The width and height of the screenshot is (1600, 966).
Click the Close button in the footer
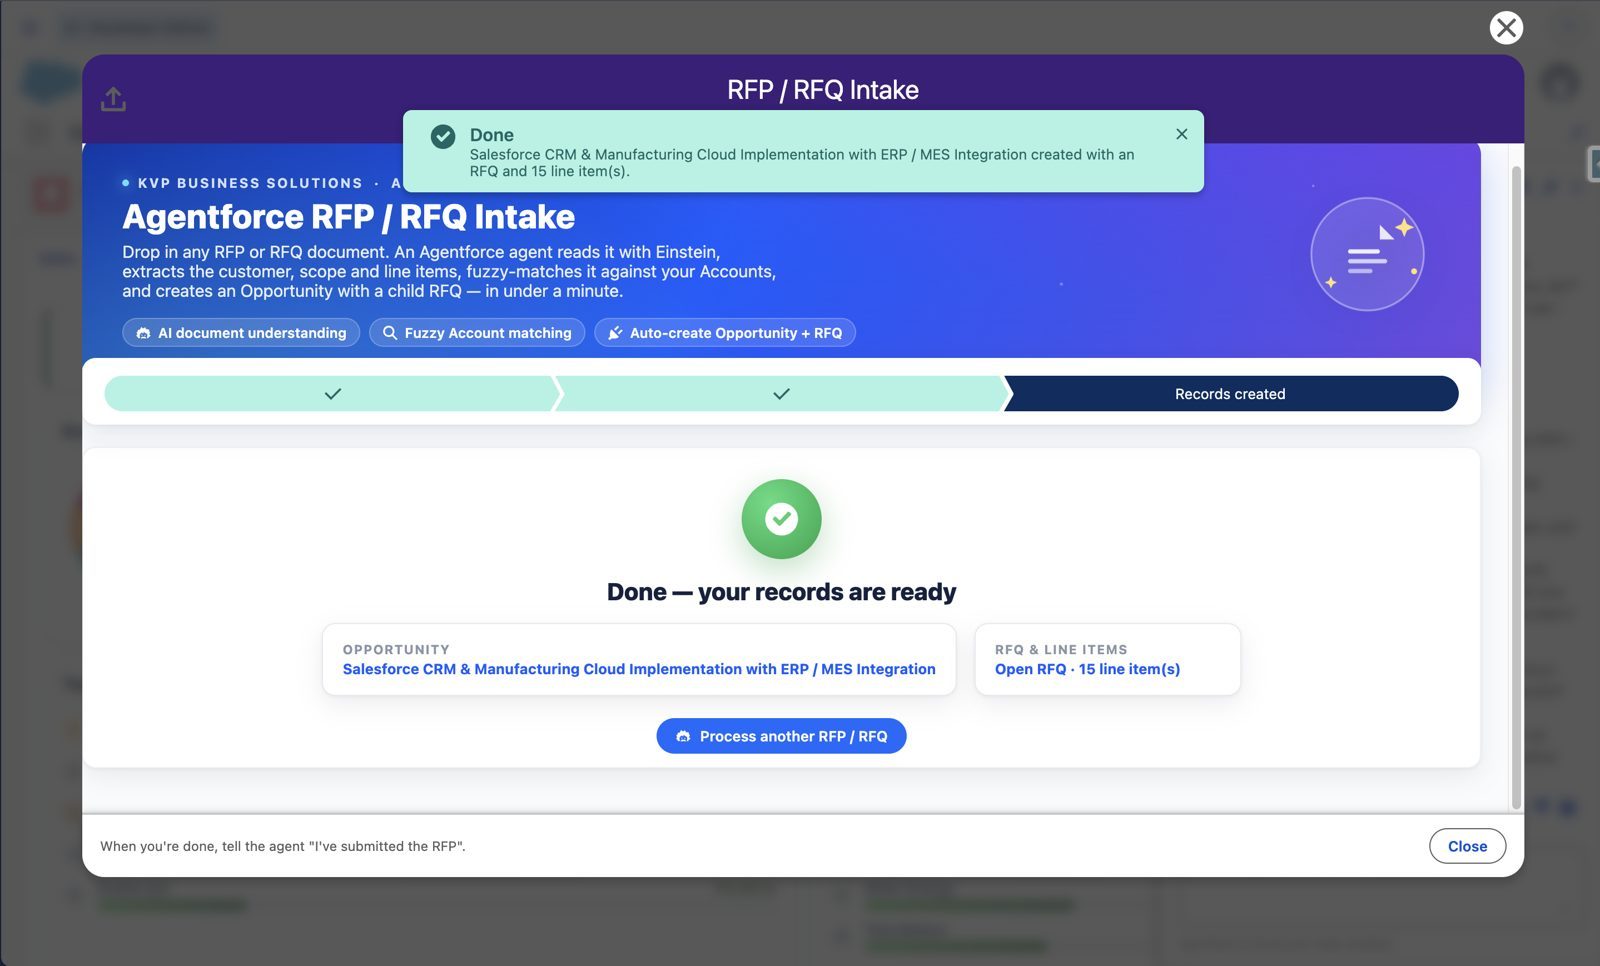coord(1467,846)
